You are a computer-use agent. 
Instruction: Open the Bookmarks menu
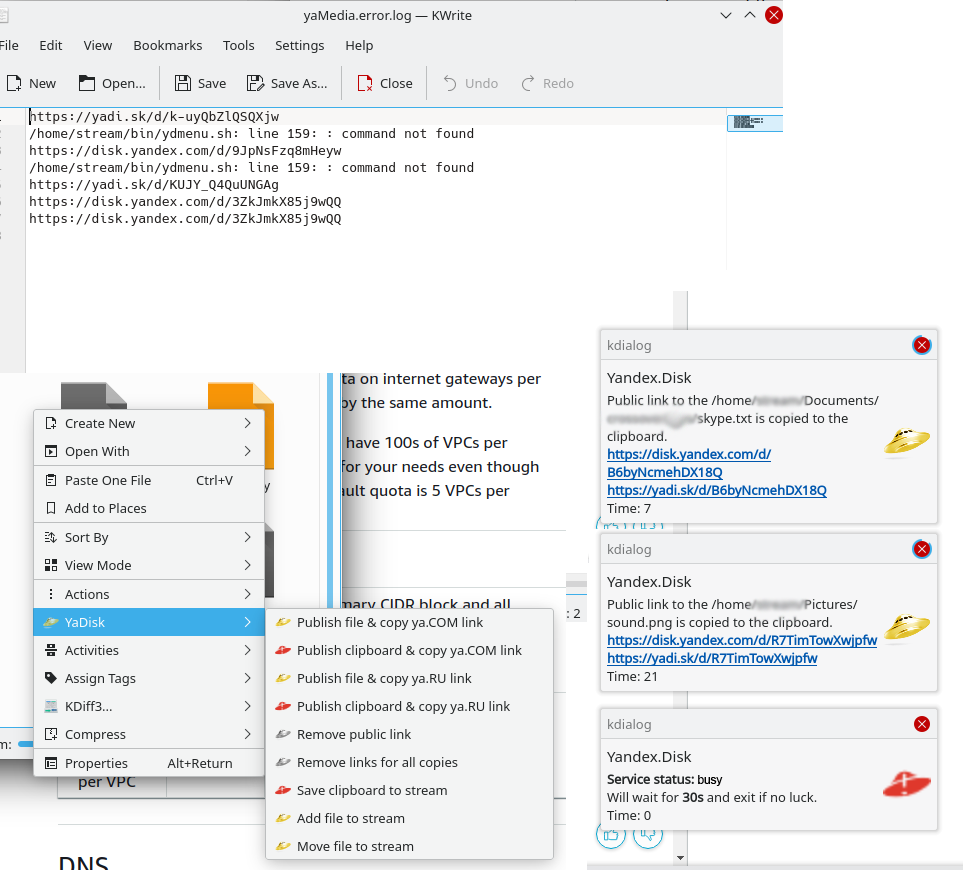pos(168,45)
